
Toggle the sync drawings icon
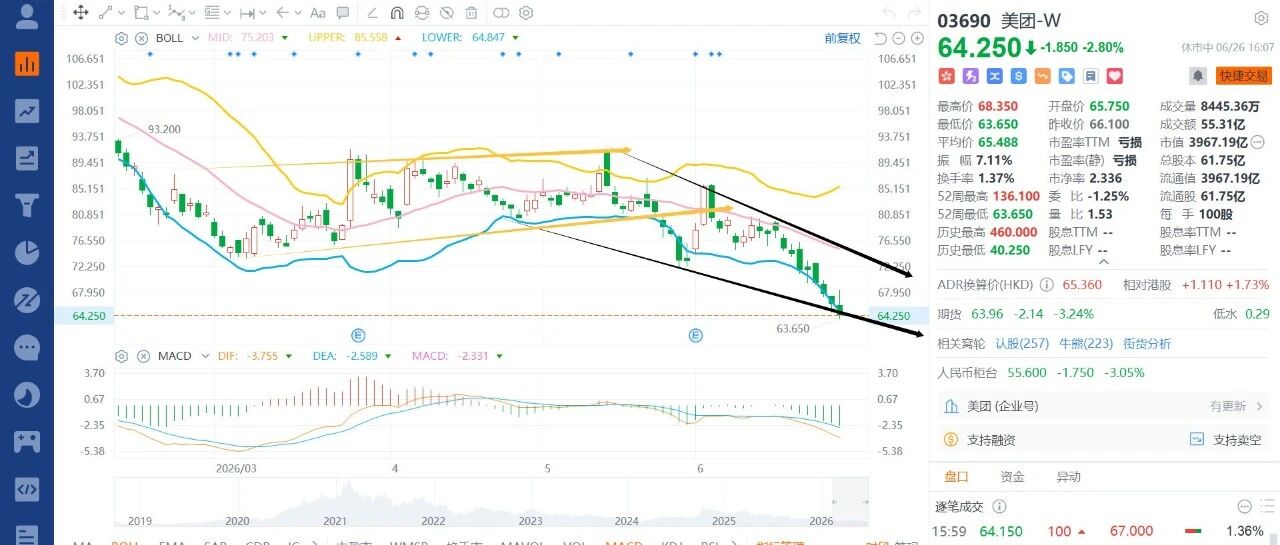(421, 13)
